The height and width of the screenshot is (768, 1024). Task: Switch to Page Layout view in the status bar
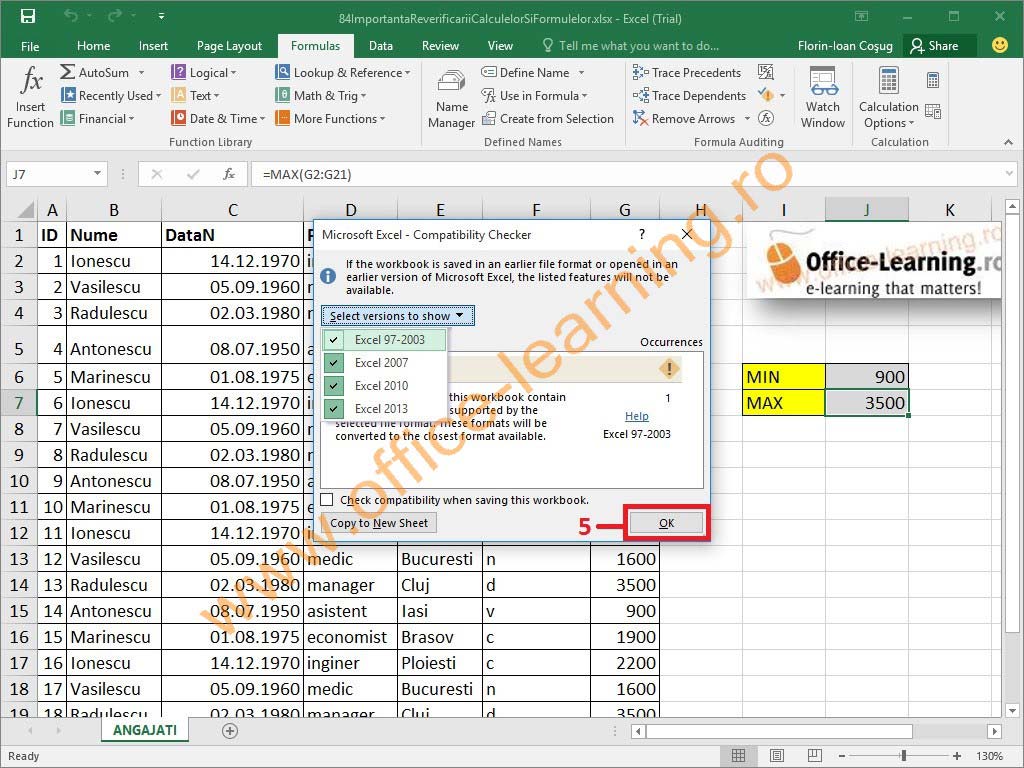coord(776,756)
